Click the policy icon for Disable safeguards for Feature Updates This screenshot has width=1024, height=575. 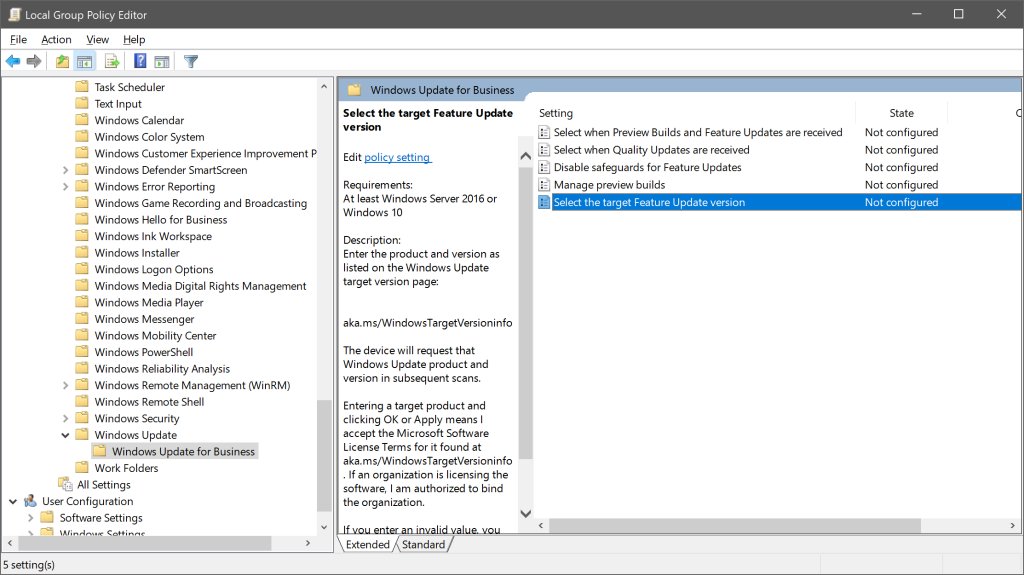(x=544, y=167)
